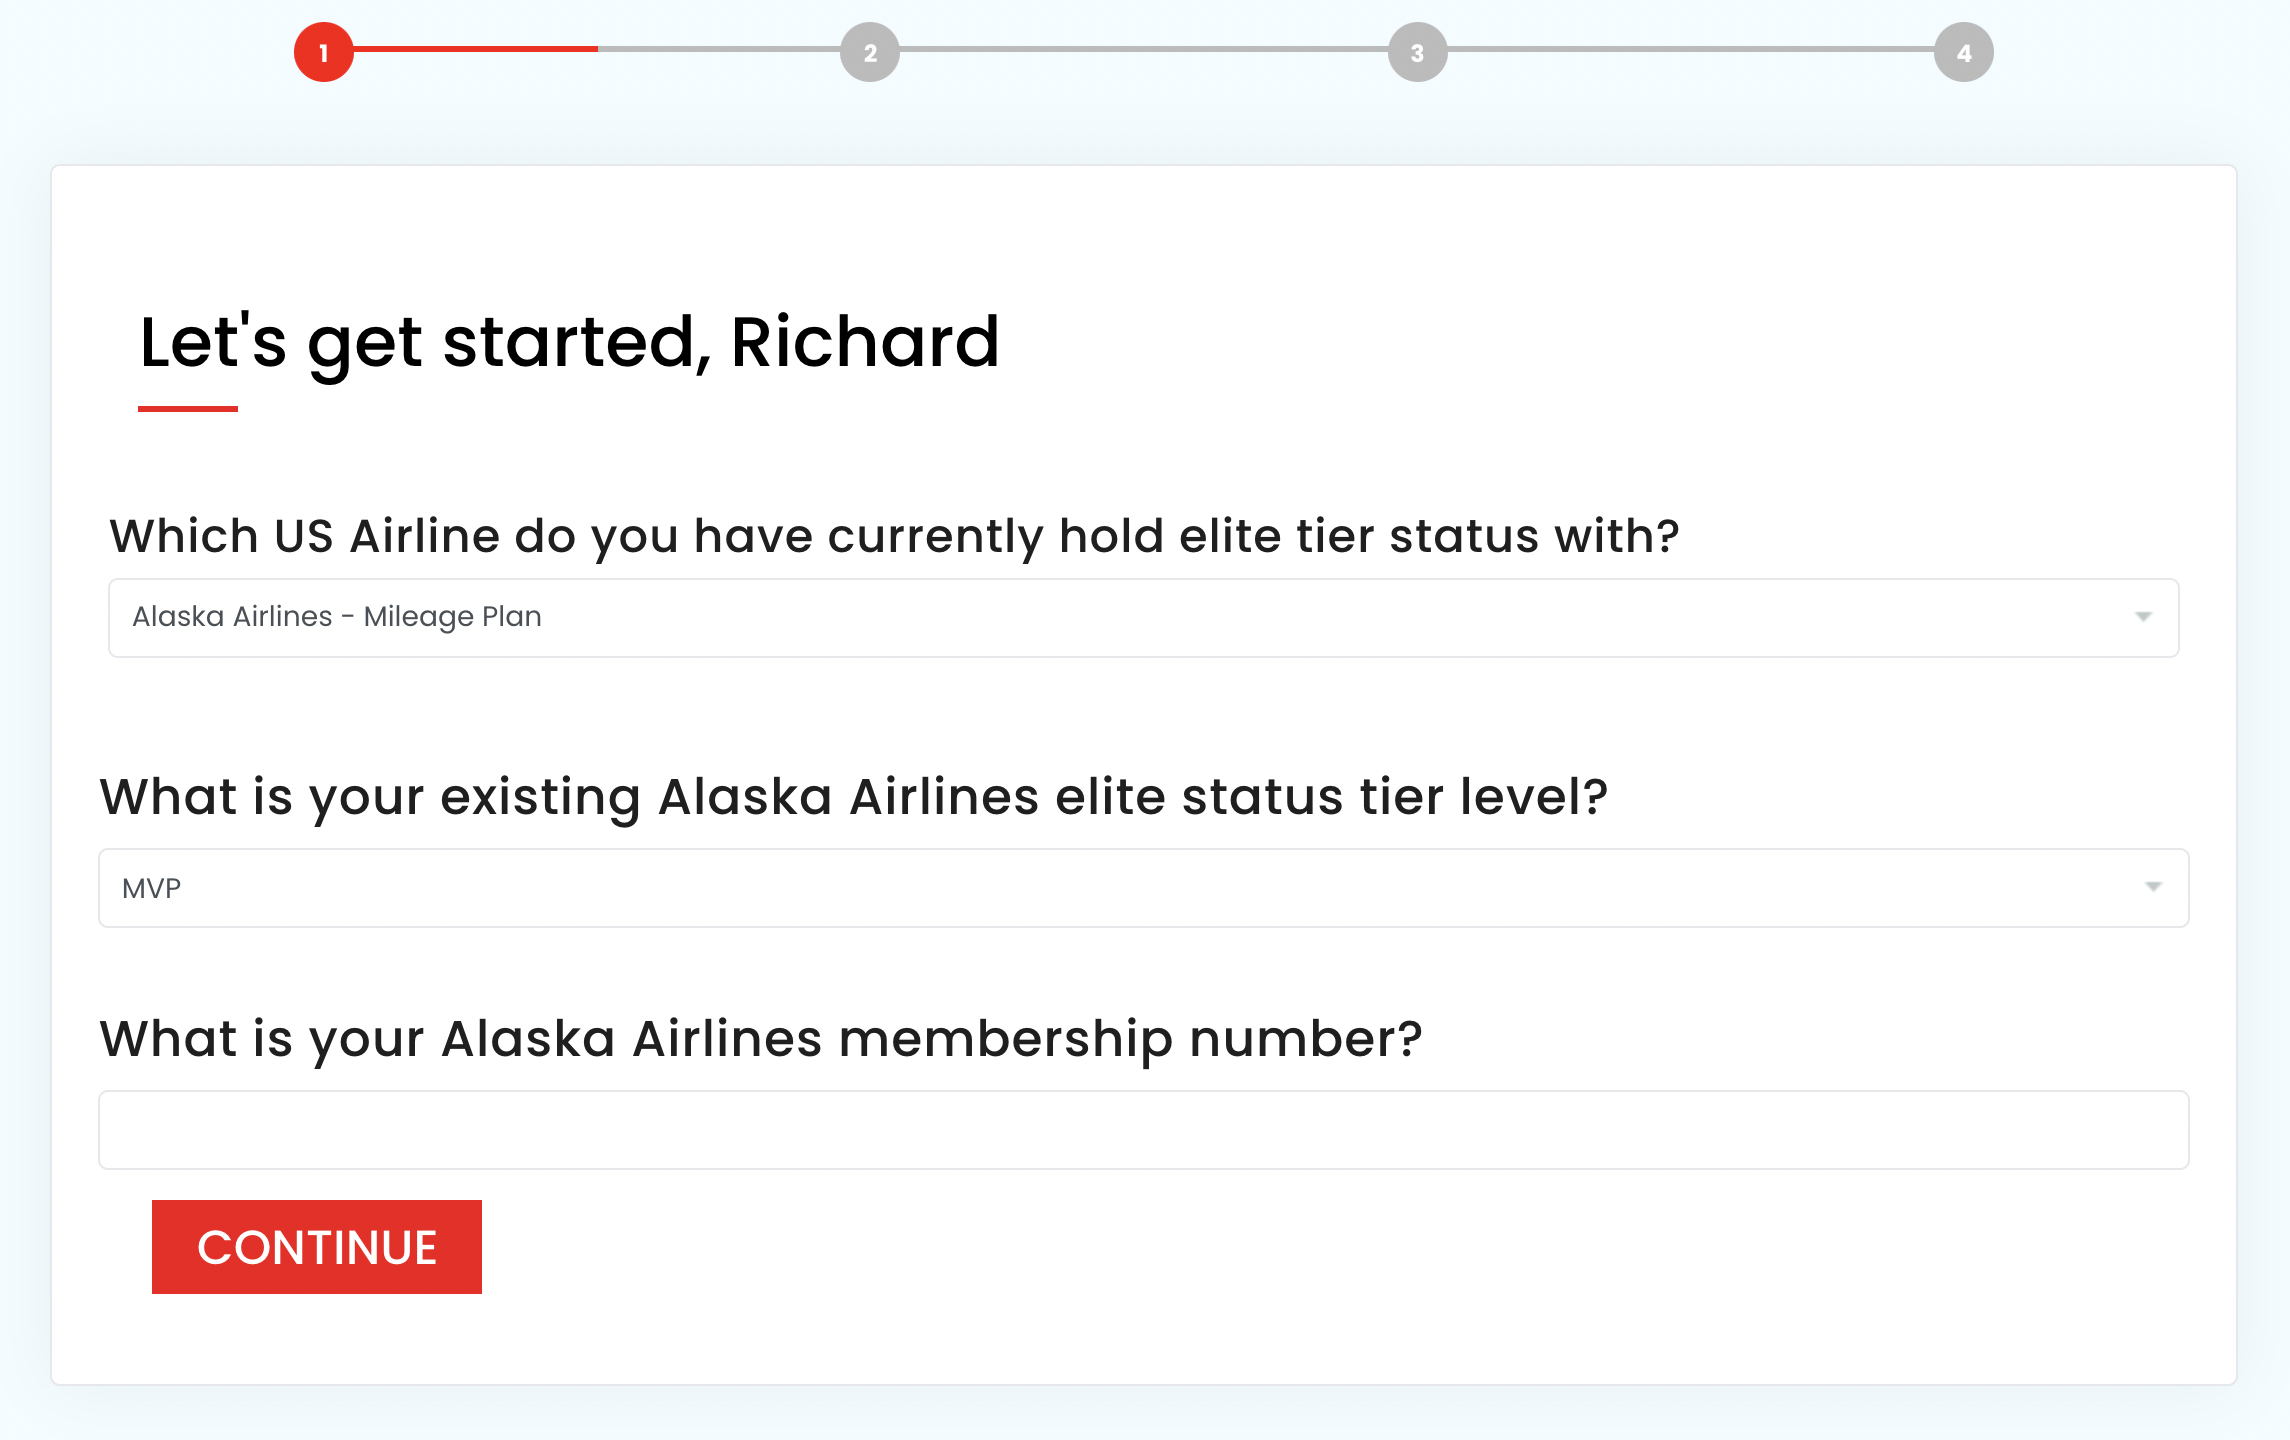2290x1440 pixels.
Task: Focus the Alaska Airlines membership number field
Action: 1143,1130
